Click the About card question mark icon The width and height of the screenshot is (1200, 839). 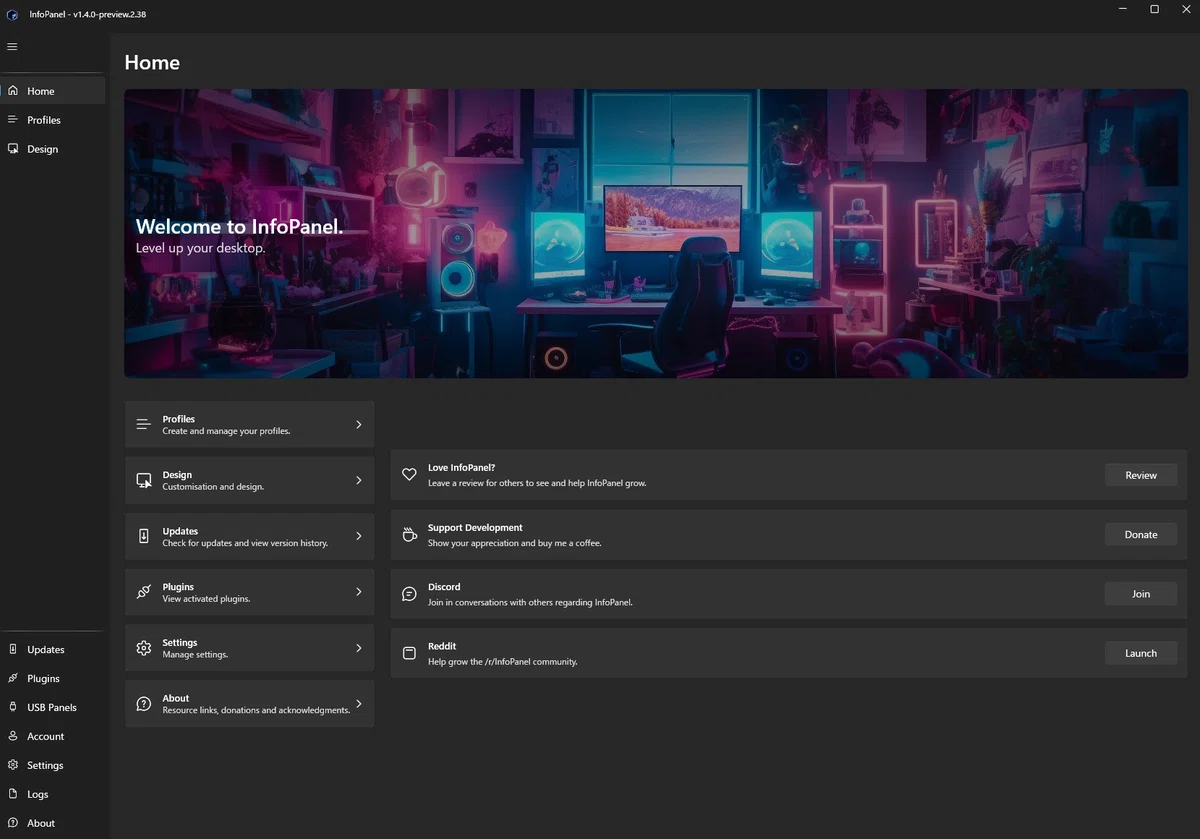(144, 704)
